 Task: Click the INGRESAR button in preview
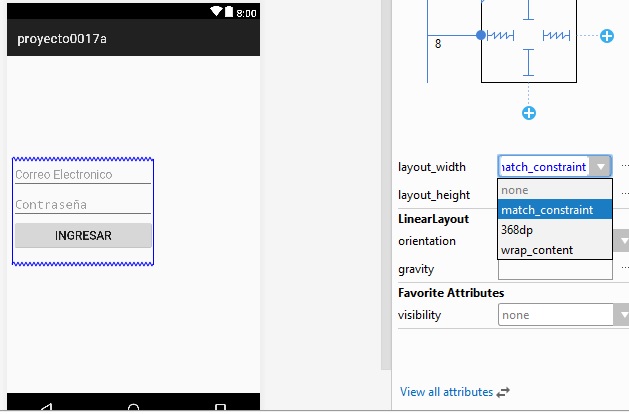83,236
